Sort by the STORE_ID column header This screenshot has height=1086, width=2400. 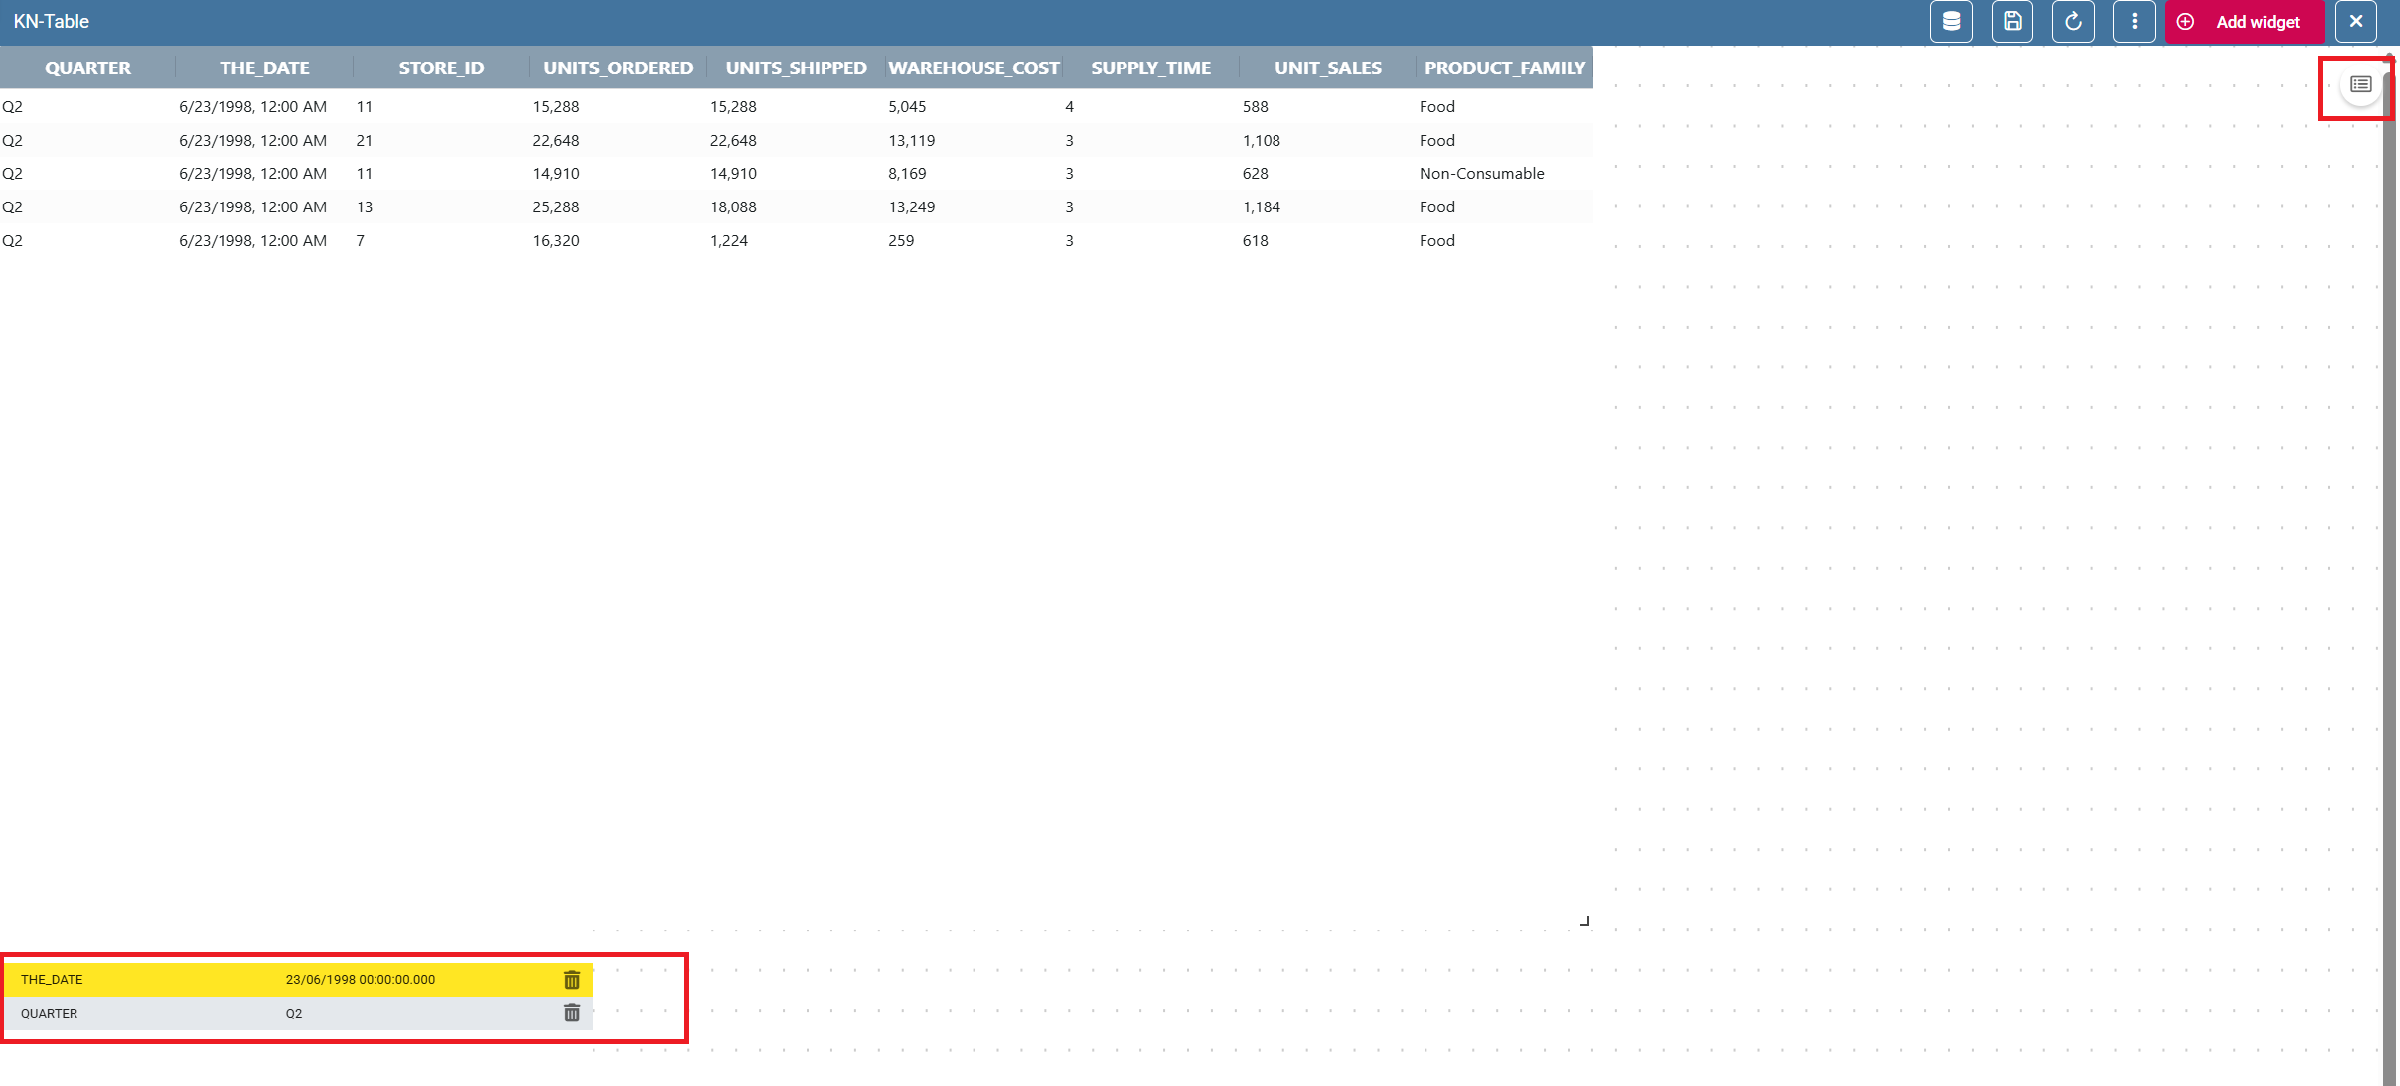coord(441,68)
